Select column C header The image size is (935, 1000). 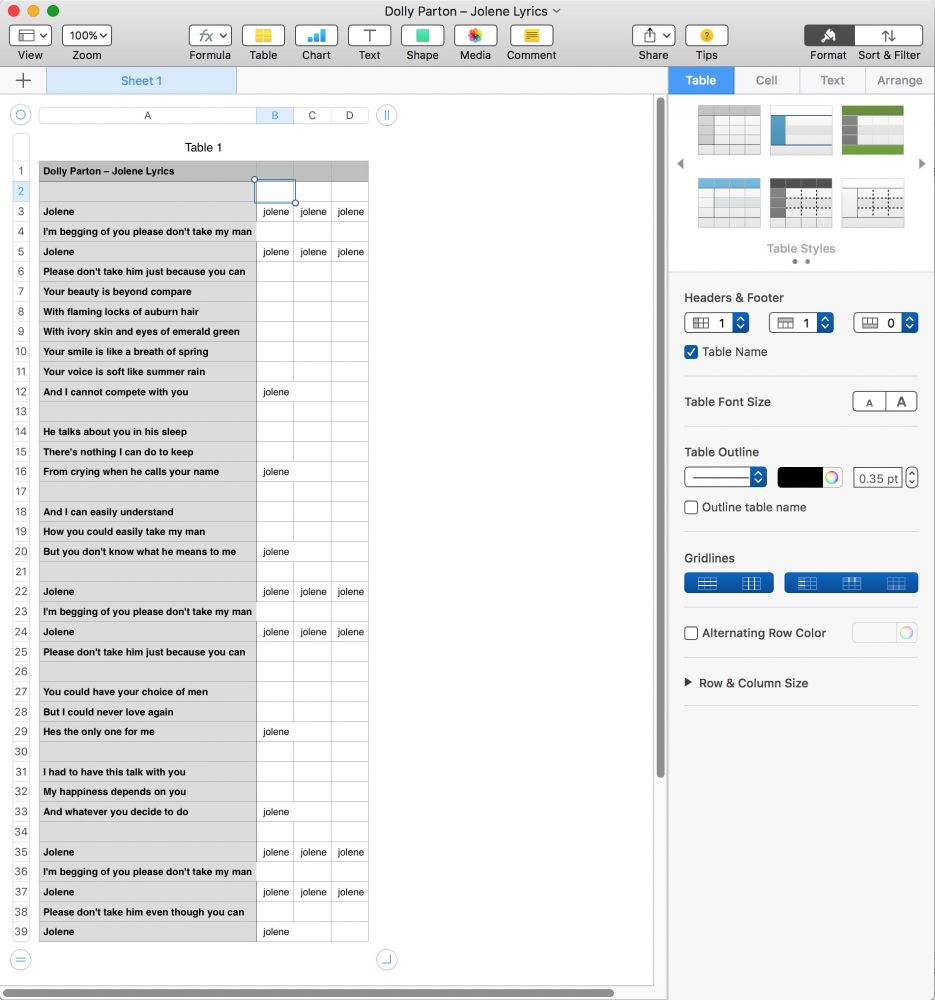click(312, 115)
